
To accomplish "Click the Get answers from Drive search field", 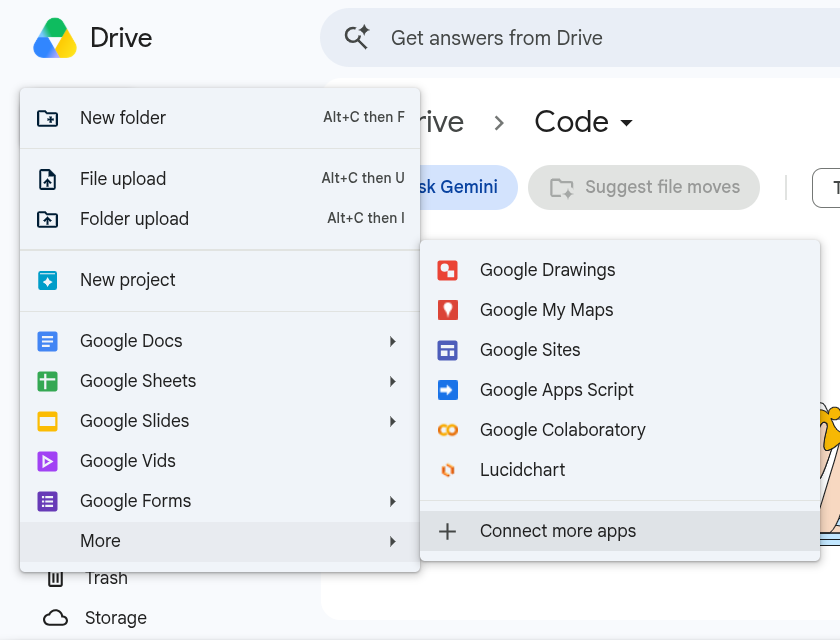I will (580, 37).
